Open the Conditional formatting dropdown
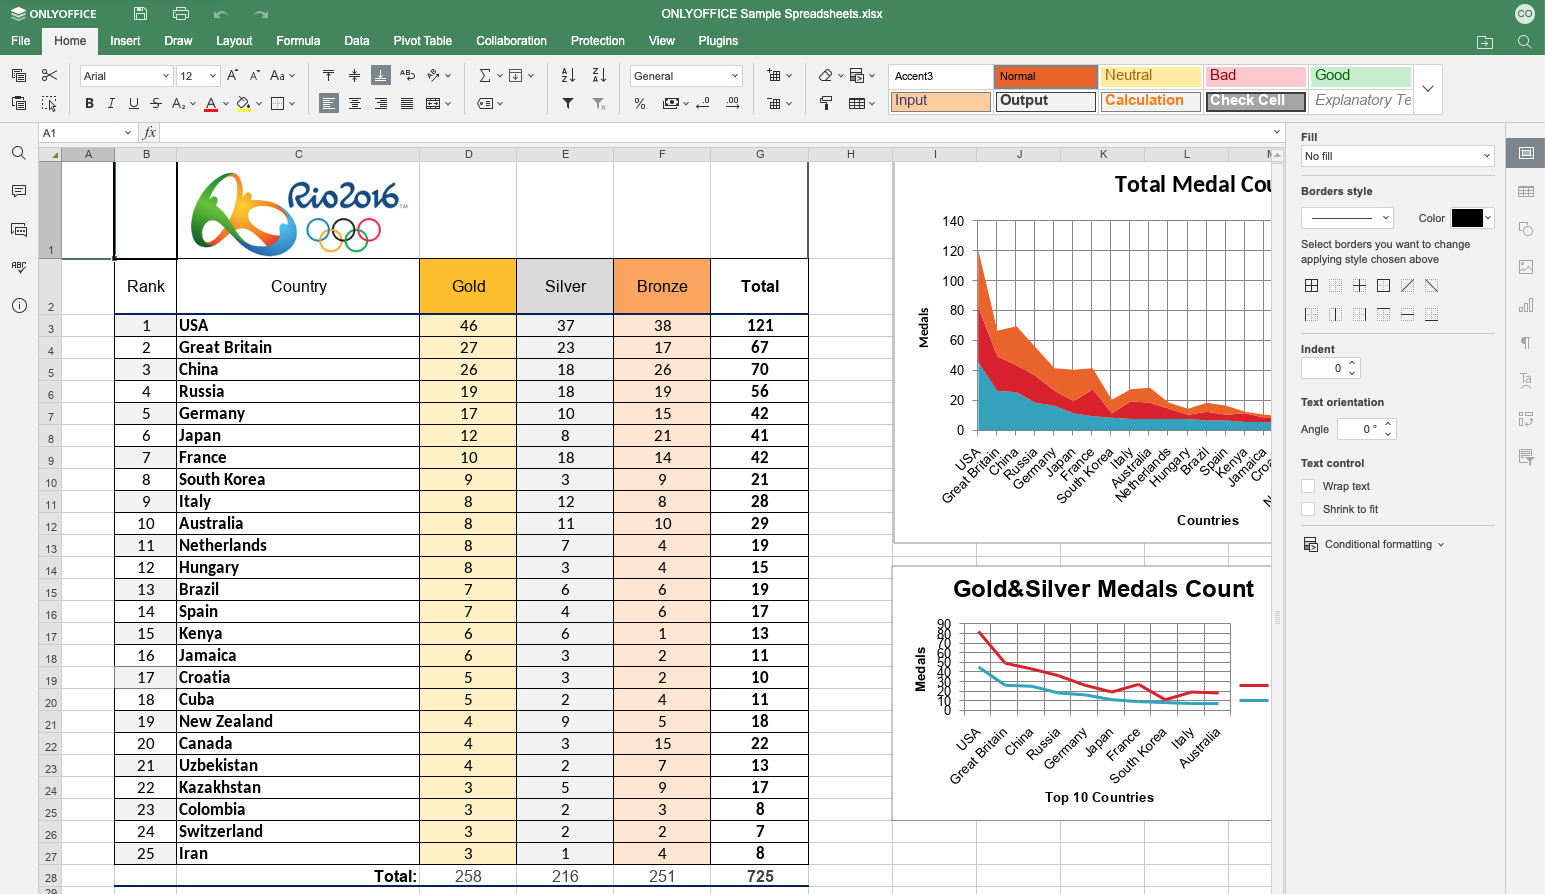Image resolution: width=1545 pixels, height=894 pixels. (x=1374, y=544)
